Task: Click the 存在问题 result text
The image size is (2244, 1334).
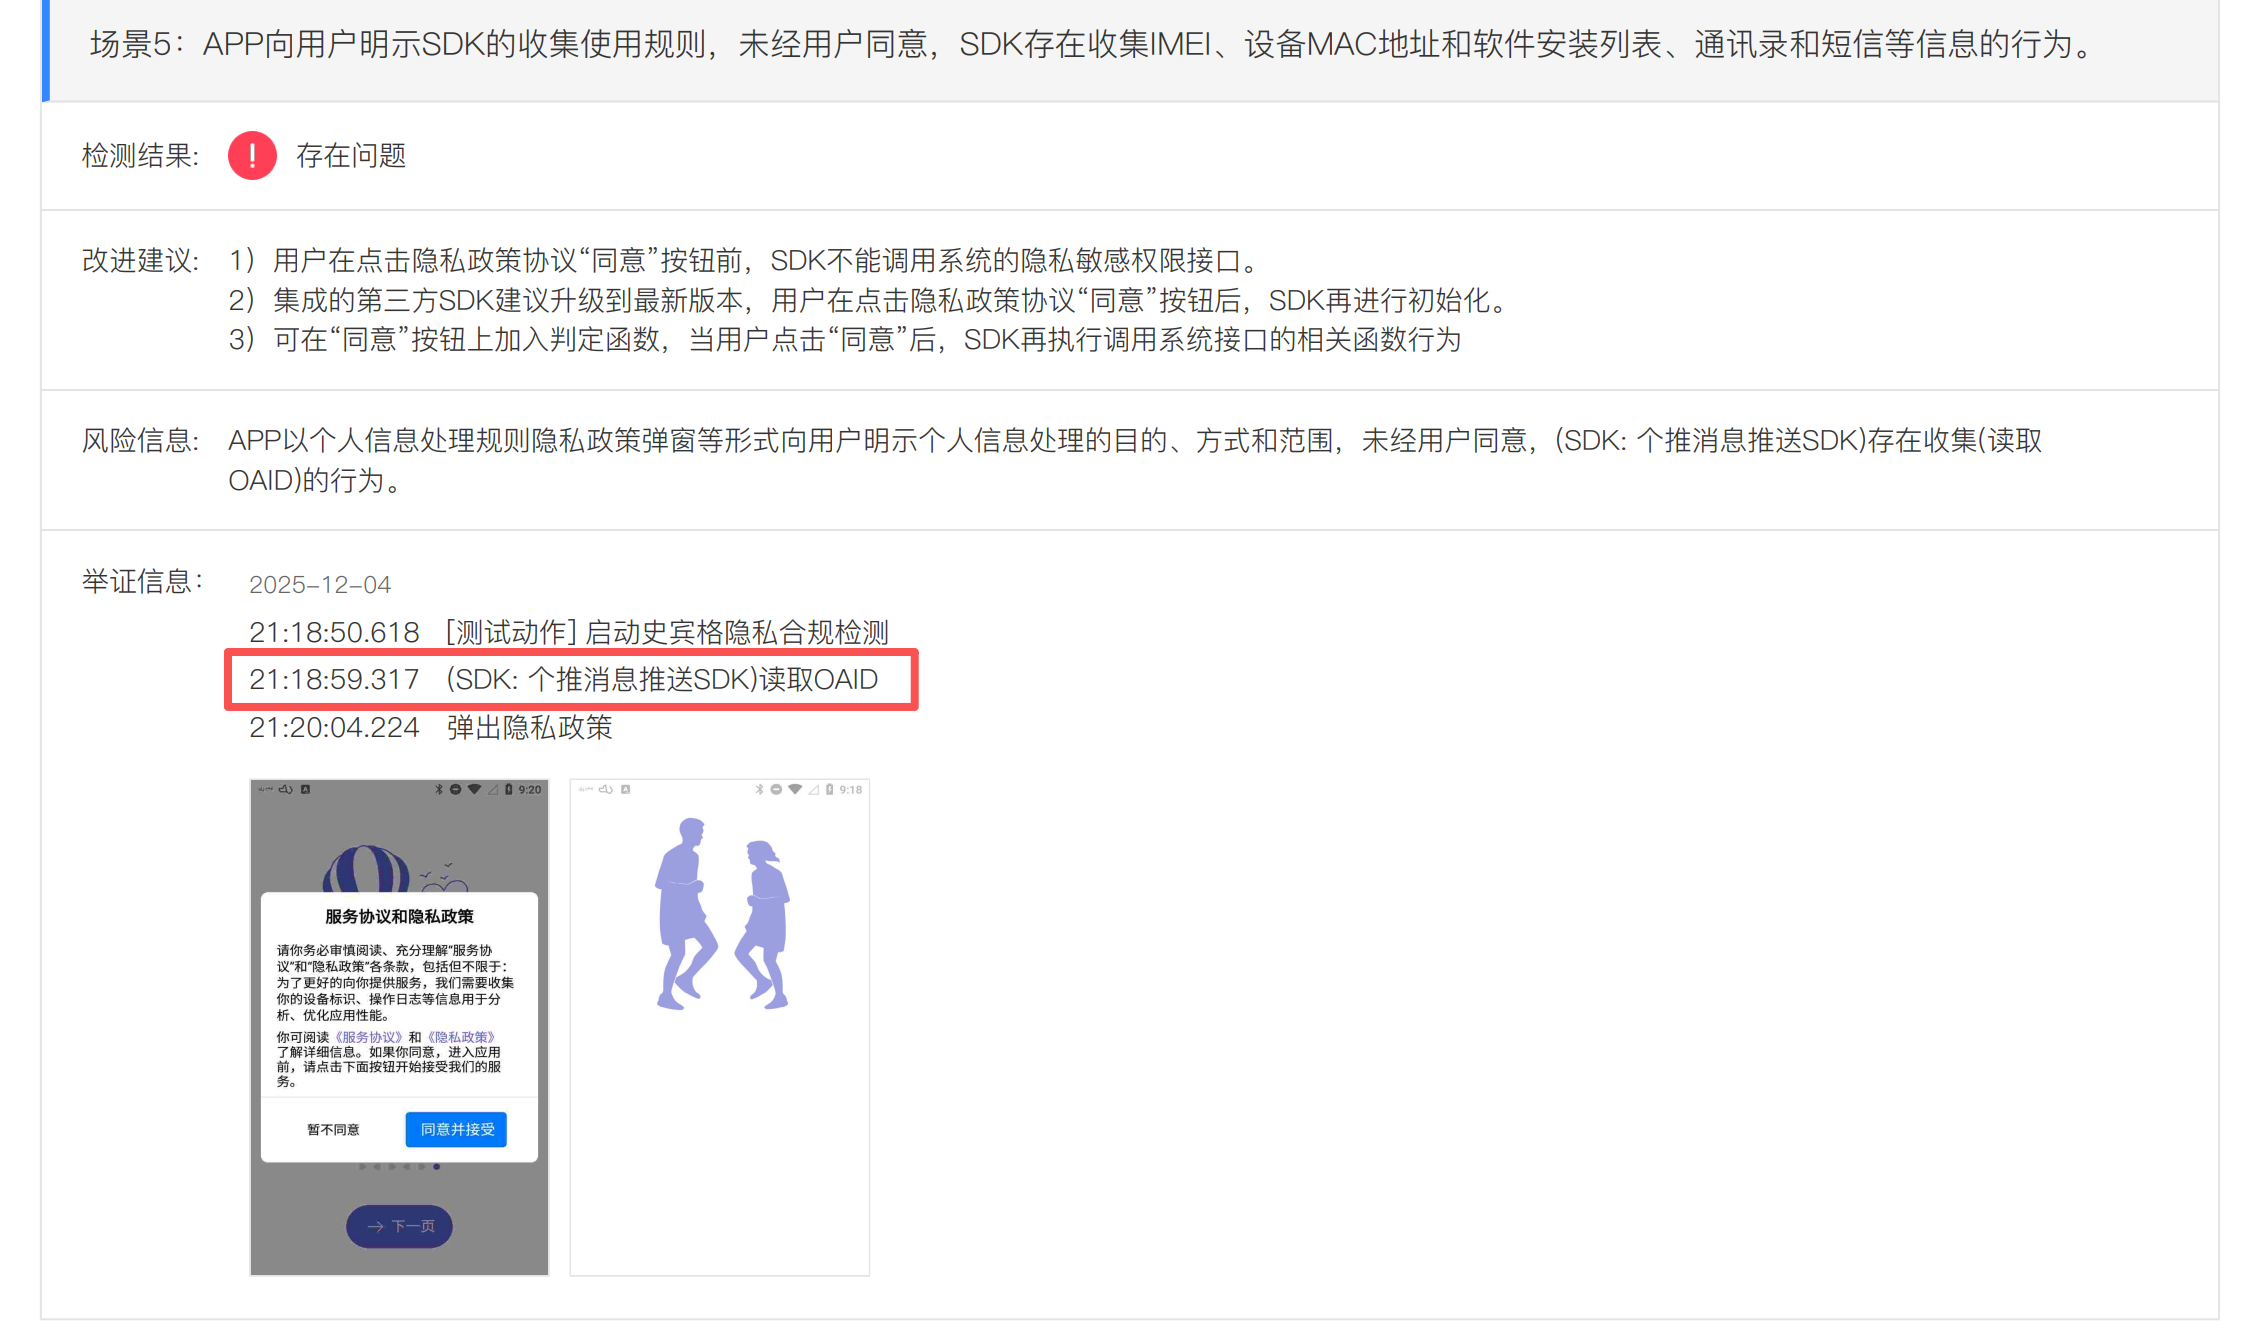Action: pyautogui.click(x=350, y=156)
